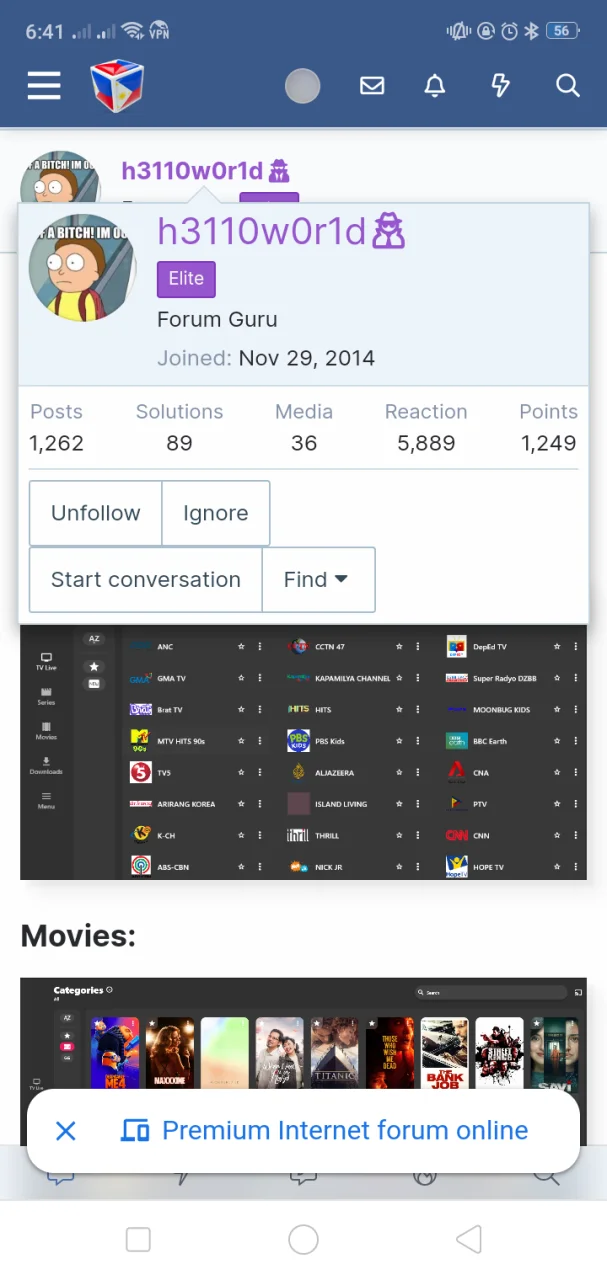Tap the Android recent apps square
The image size is (607, 1280).
coord(138,1240)
